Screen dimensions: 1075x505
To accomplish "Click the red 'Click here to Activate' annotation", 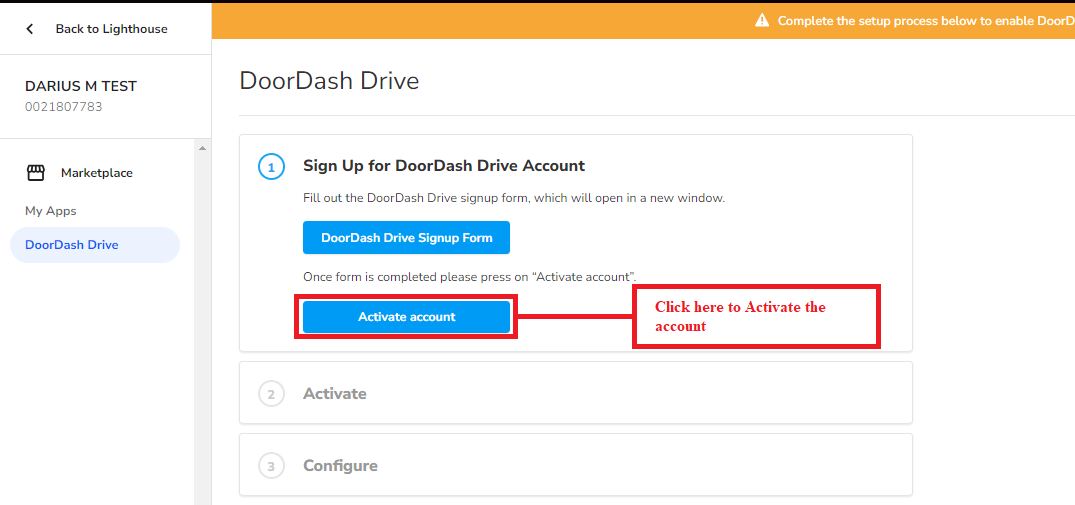I will point(755,317).
